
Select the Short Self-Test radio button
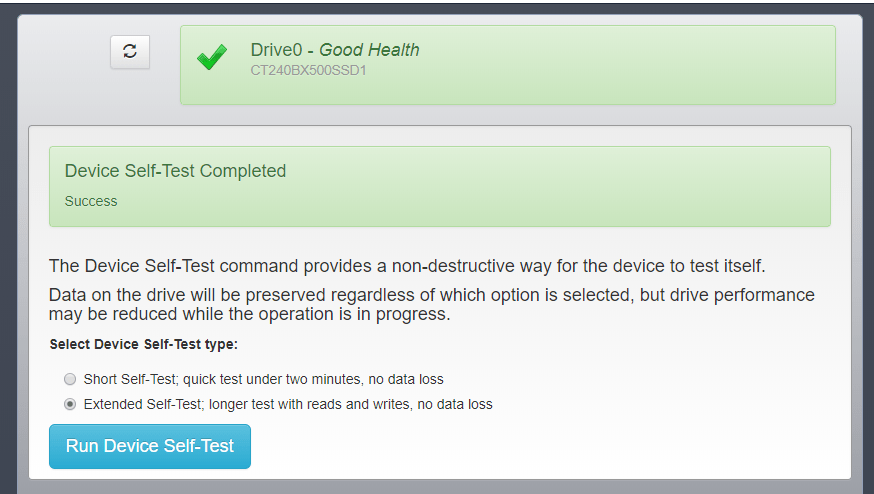pyautogui.click(x=70, y=380)
